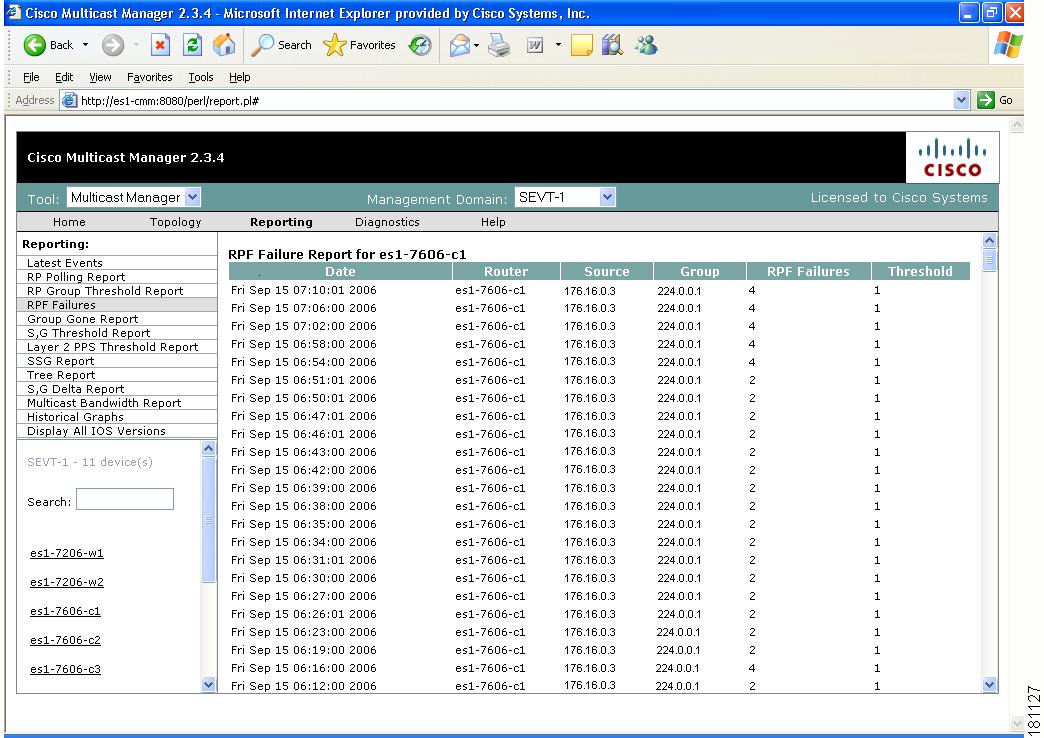The width and height of the screenshot is (1044, 738).
Task: Click the Research books icon
Action: pyautogui.click(x=612, y=45)
